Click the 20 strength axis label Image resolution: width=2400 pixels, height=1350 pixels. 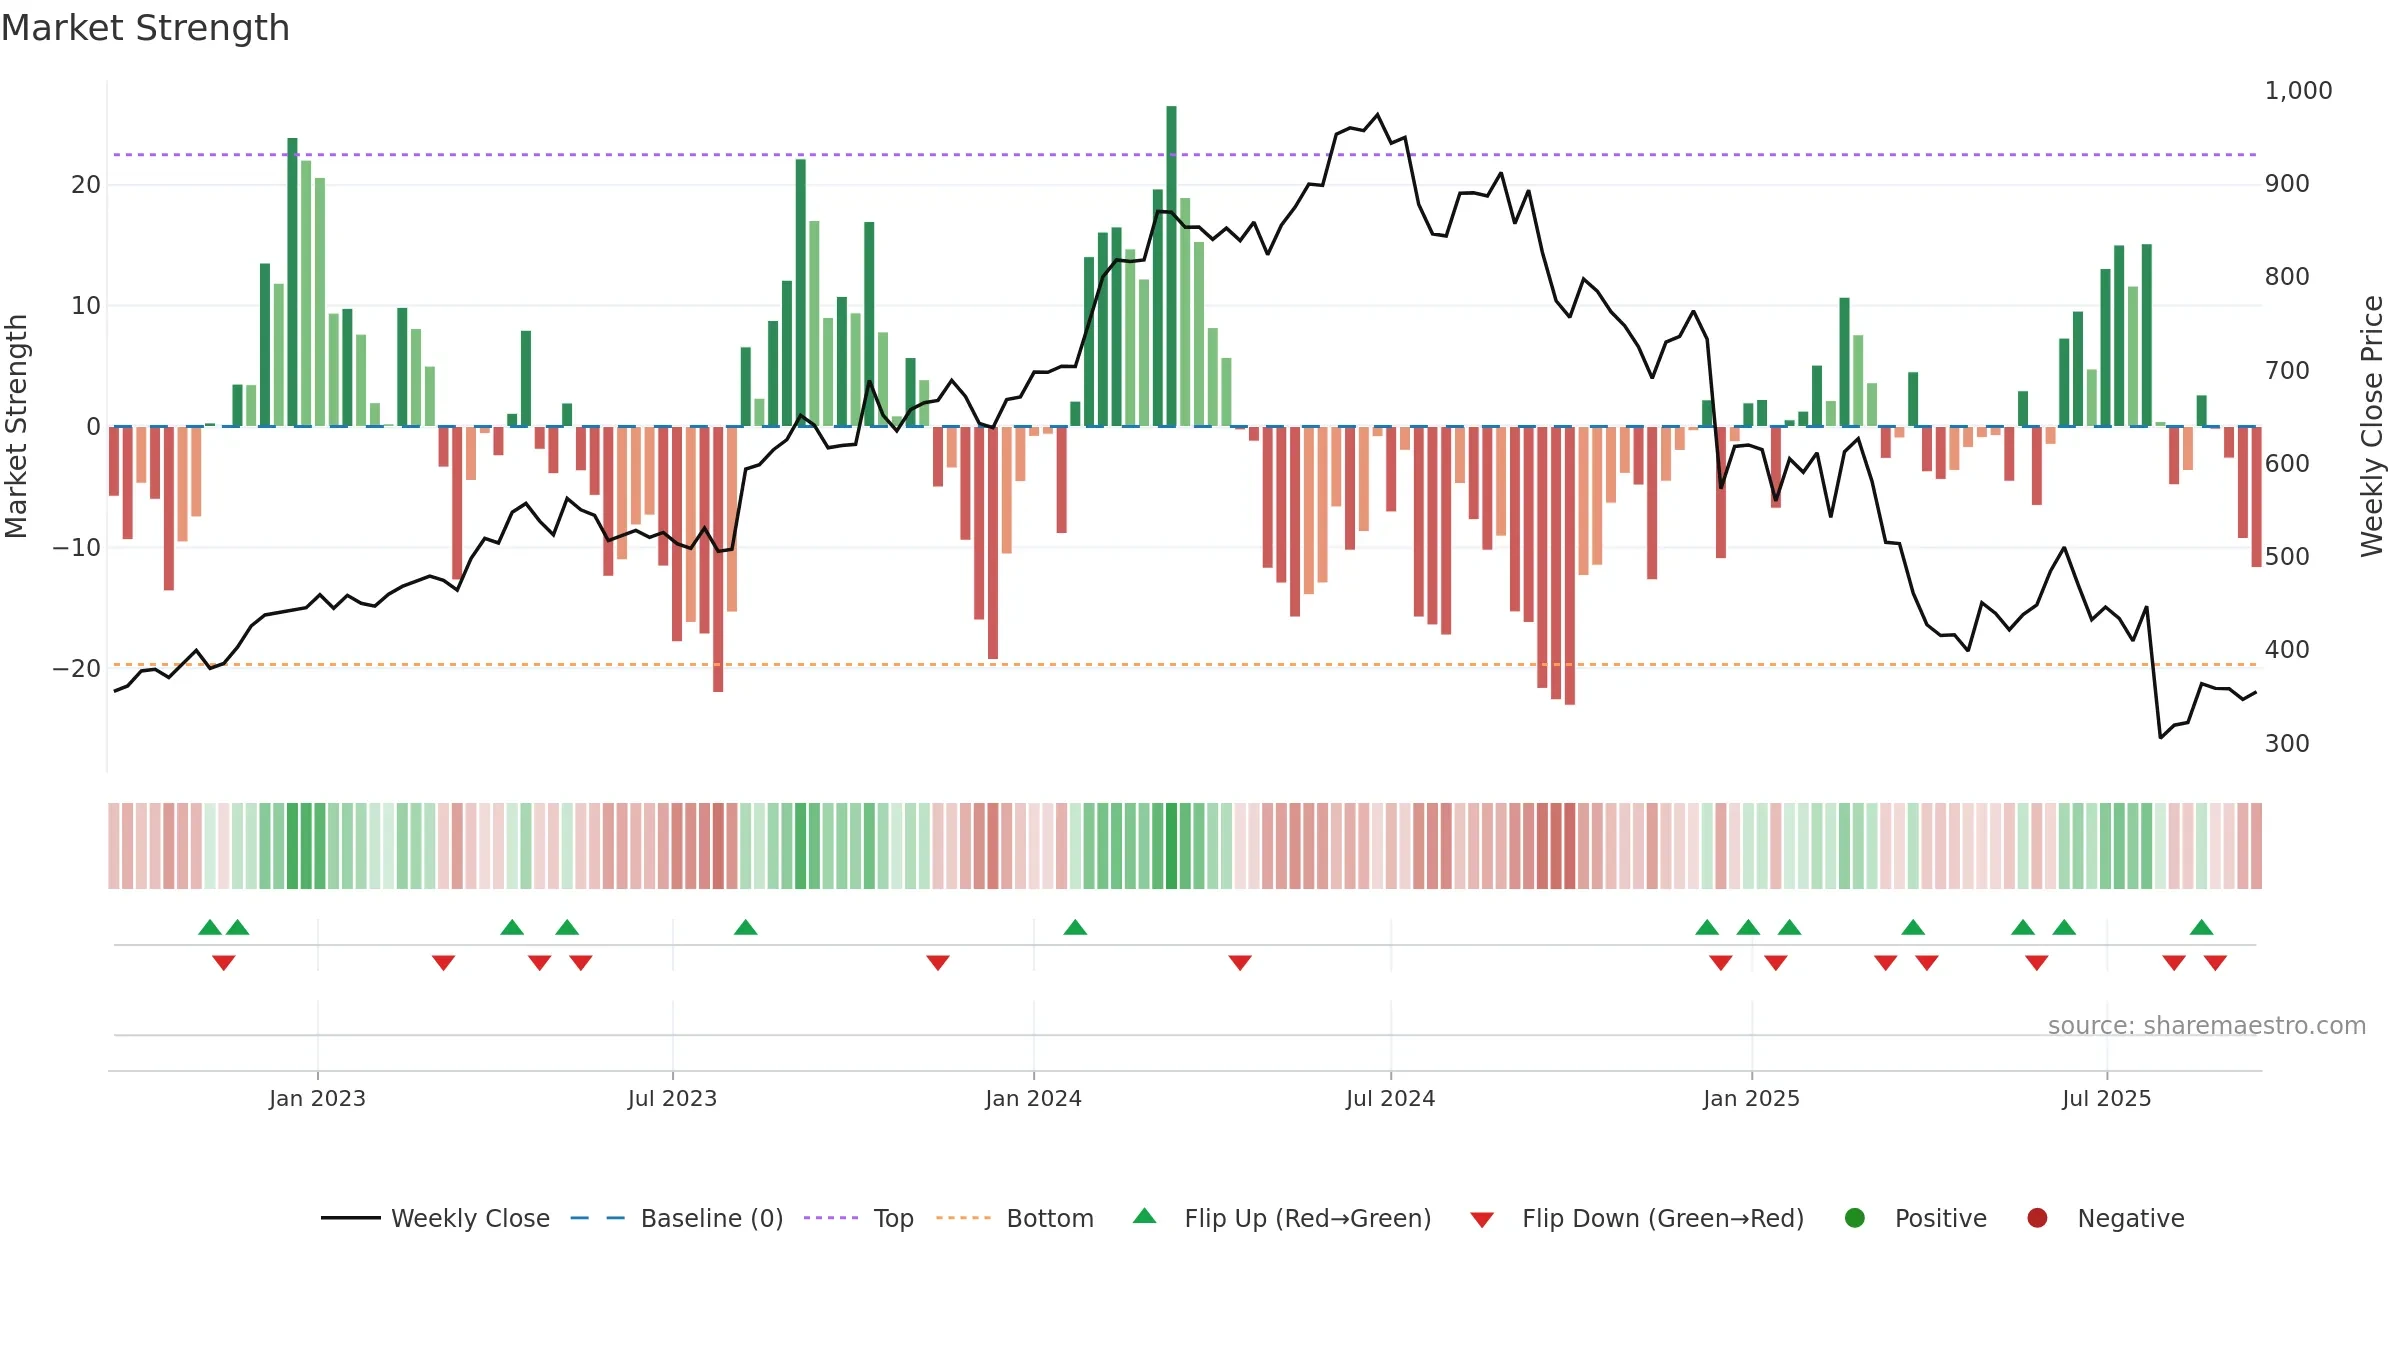pyautogui.click(x=86, y=185)
